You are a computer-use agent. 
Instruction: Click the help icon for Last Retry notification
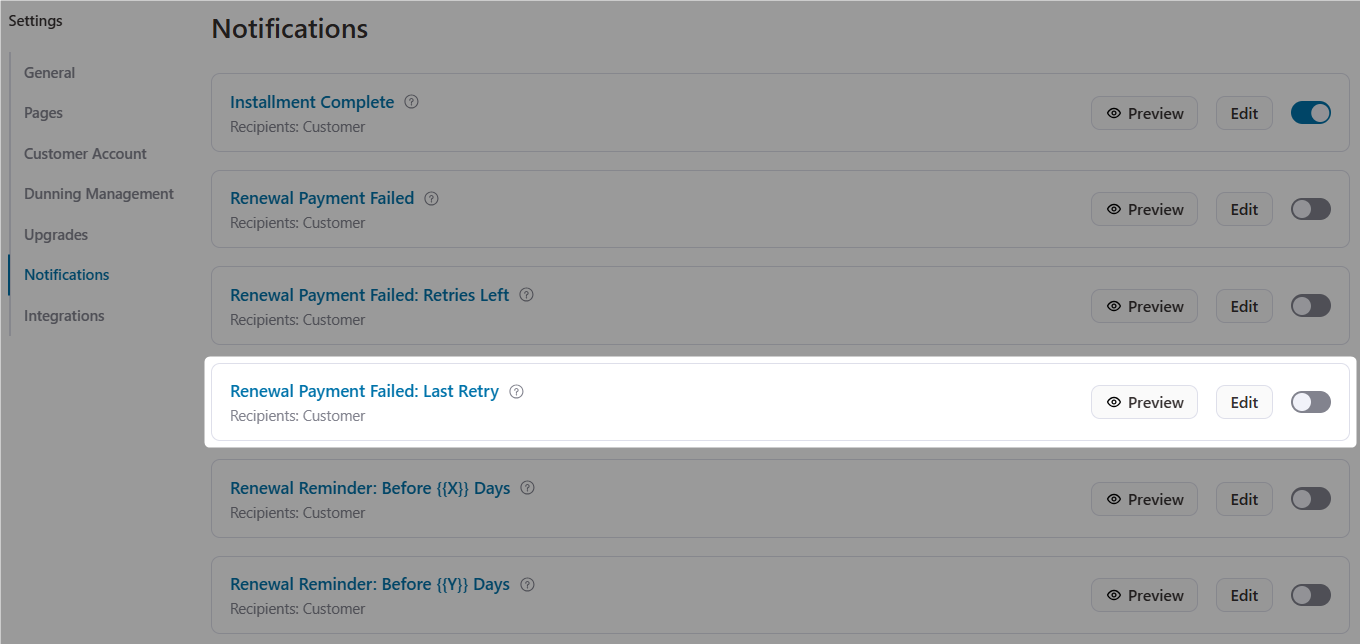tap(516, 391)
